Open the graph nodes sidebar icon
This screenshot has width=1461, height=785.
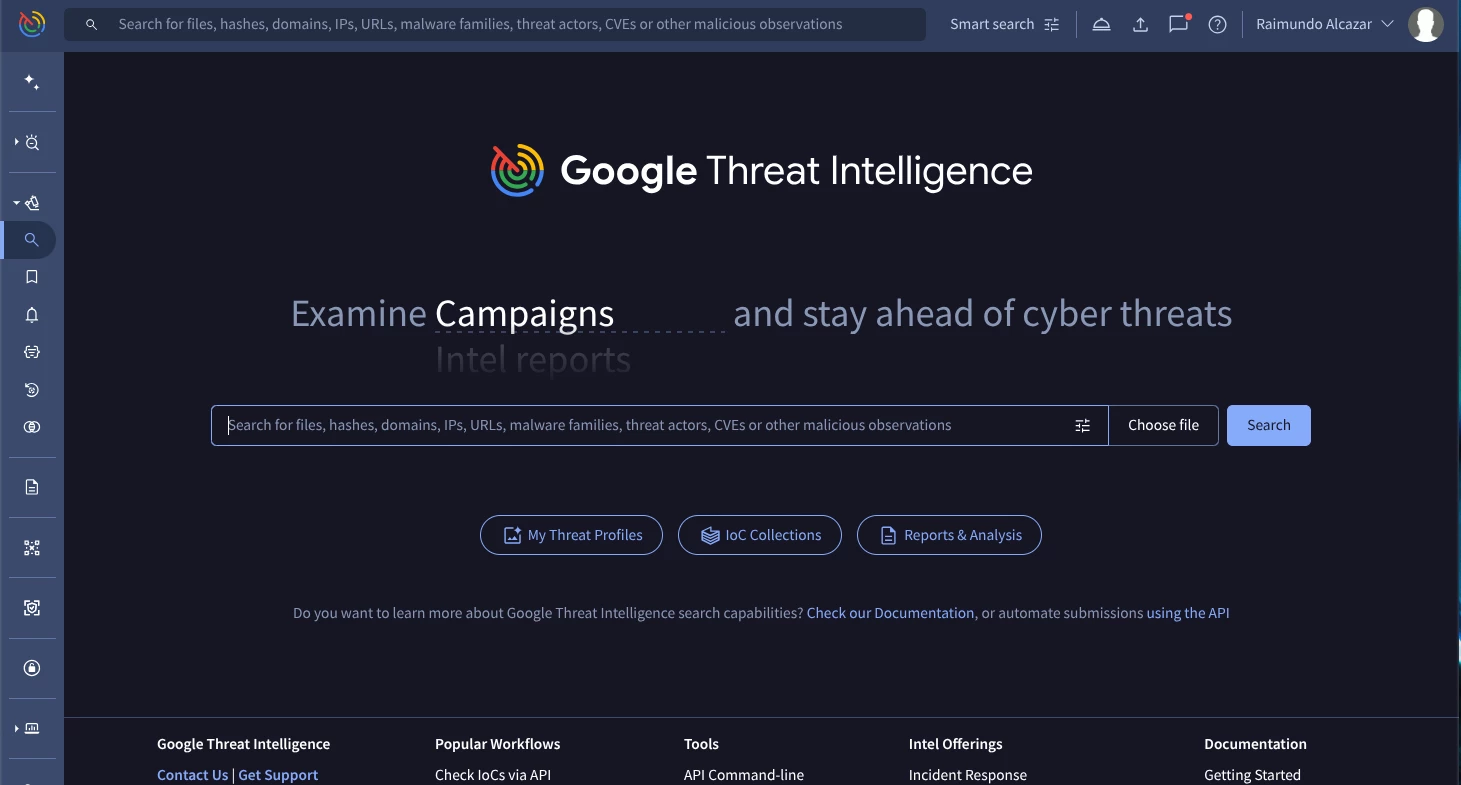32,548
